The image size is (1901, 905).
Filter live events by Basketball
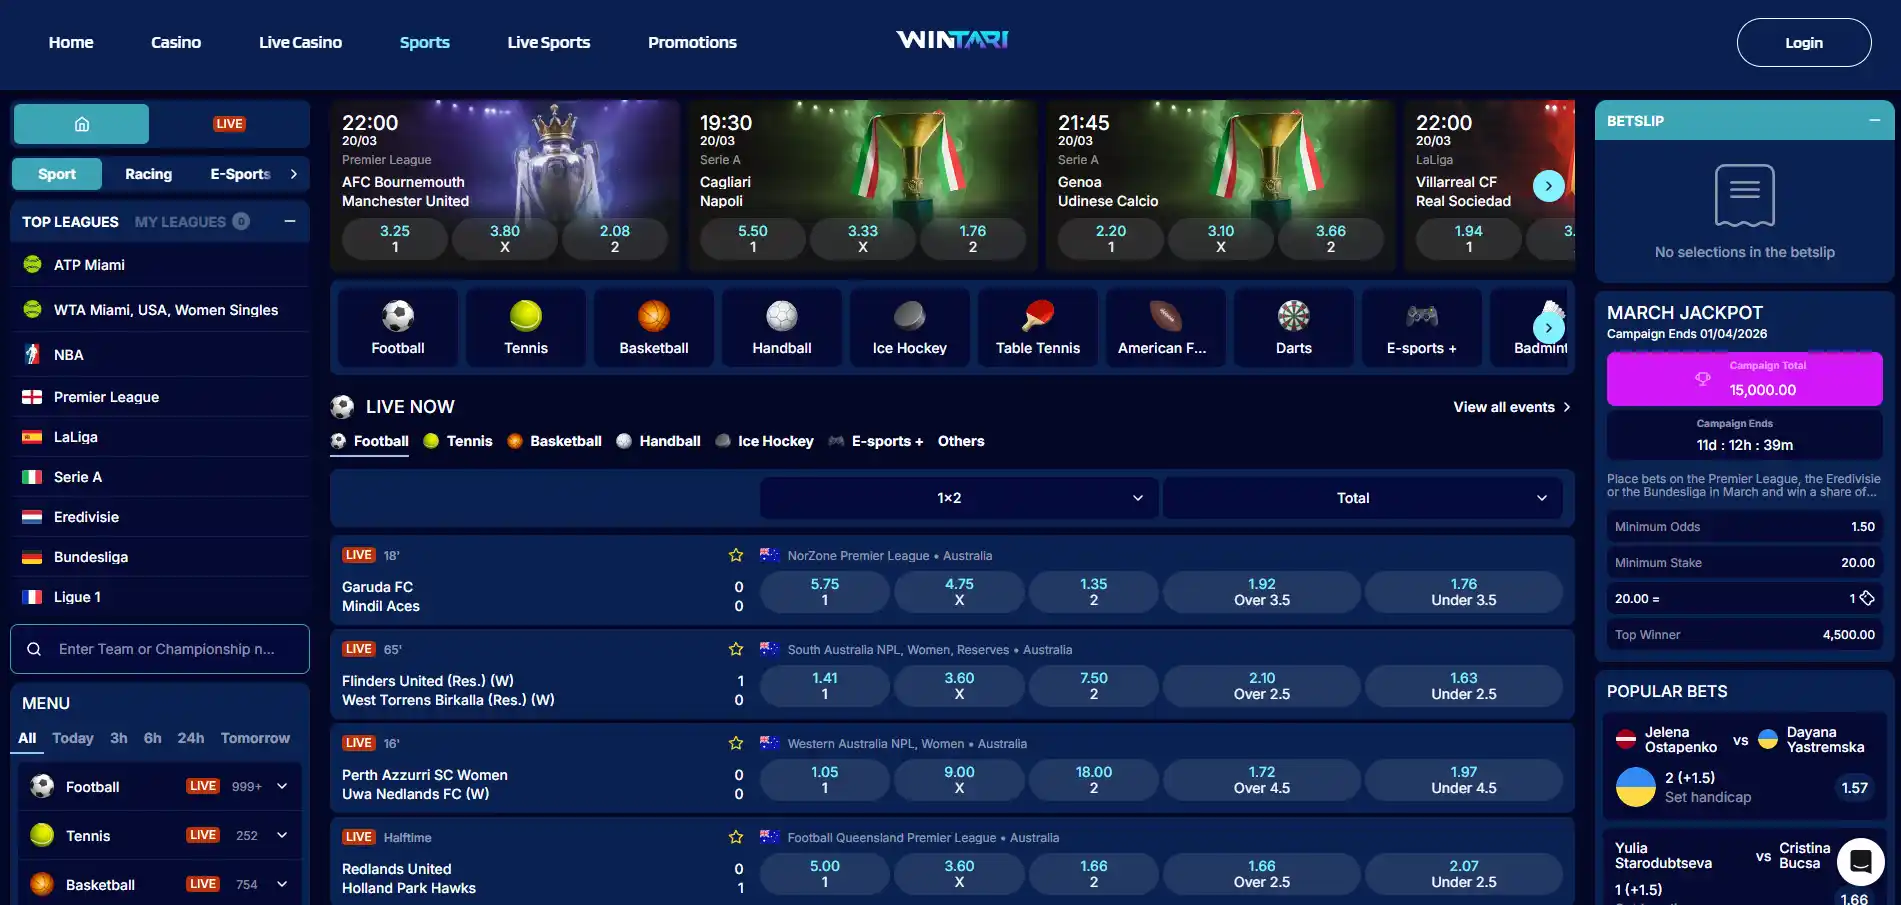(x=554, y=441)
